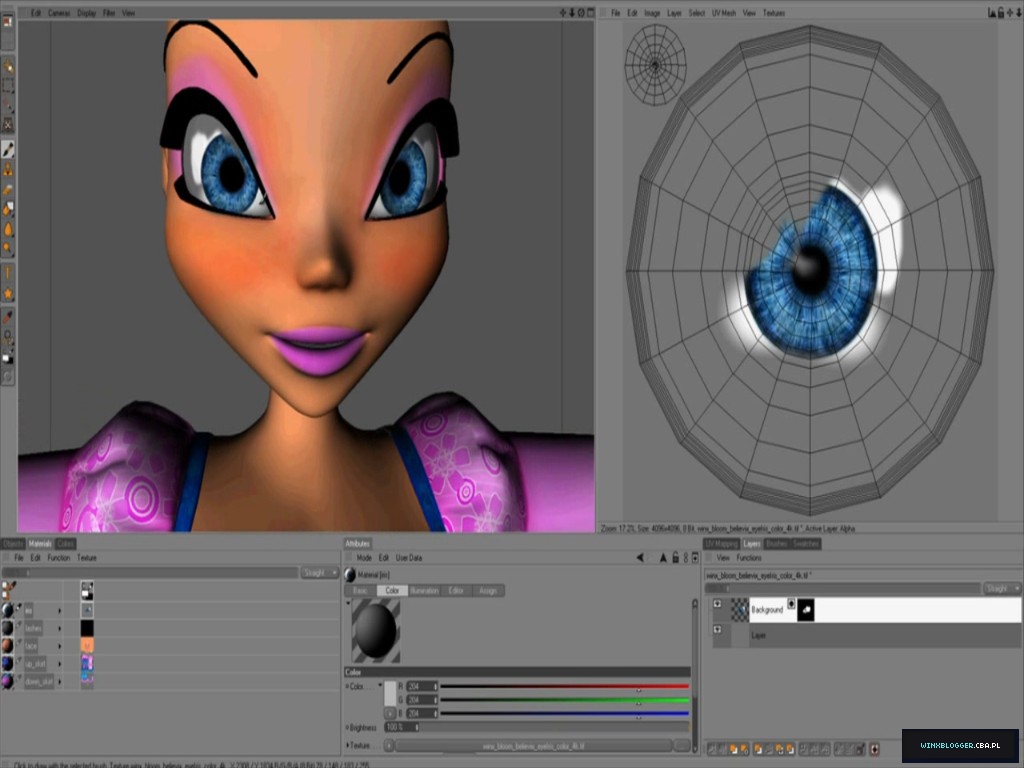
Task: Select the Eraser tool
Action: point(8,190)
